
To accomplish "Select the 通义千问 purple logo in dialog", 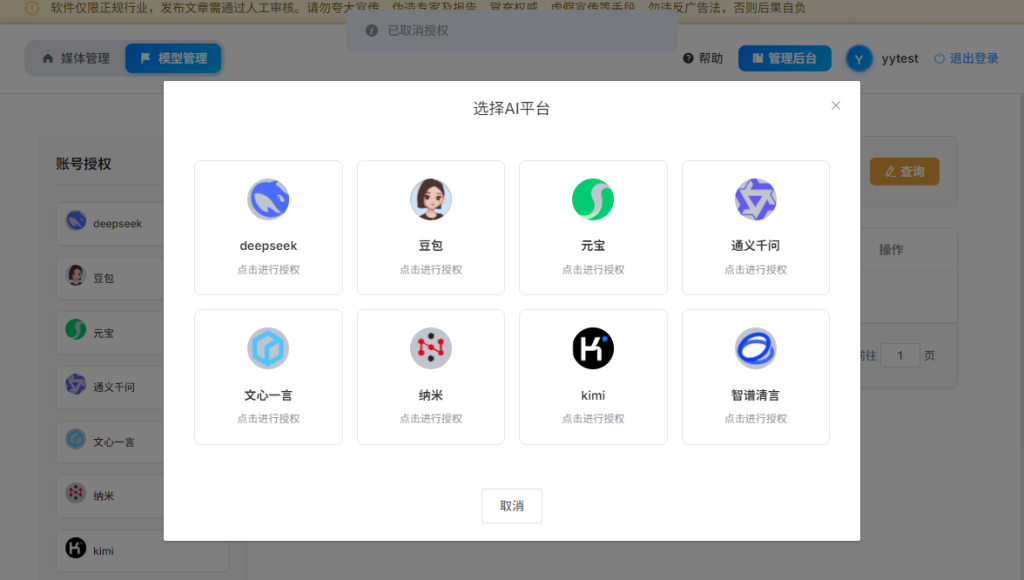I will [x=756, y=199].
